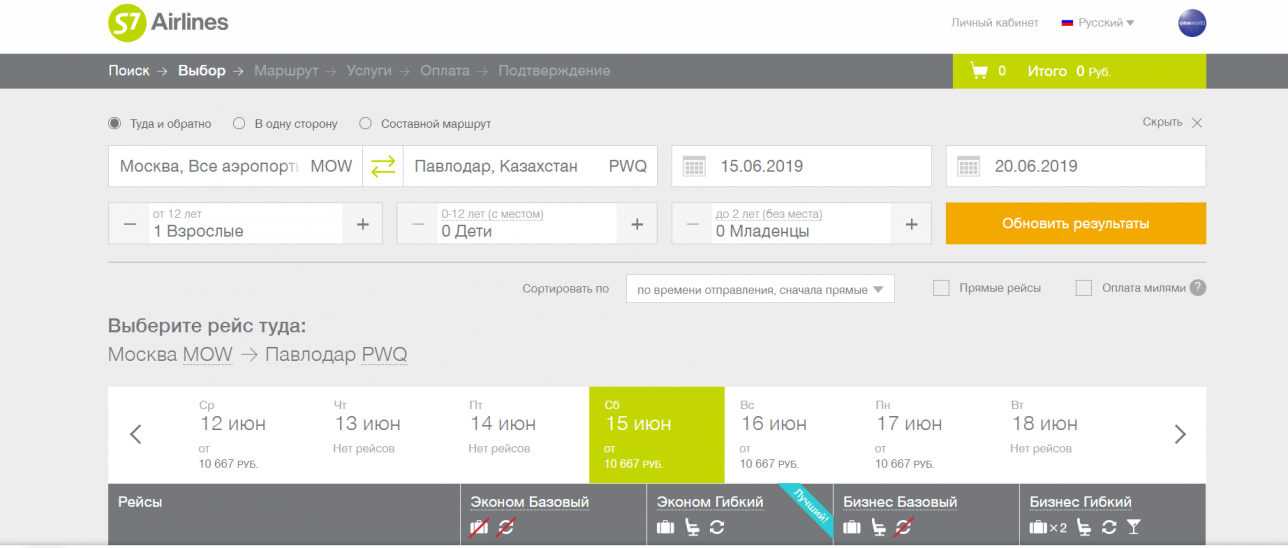Click the oneworld alliance logo
The image size is (1288, 548).
click(1192, 23)
